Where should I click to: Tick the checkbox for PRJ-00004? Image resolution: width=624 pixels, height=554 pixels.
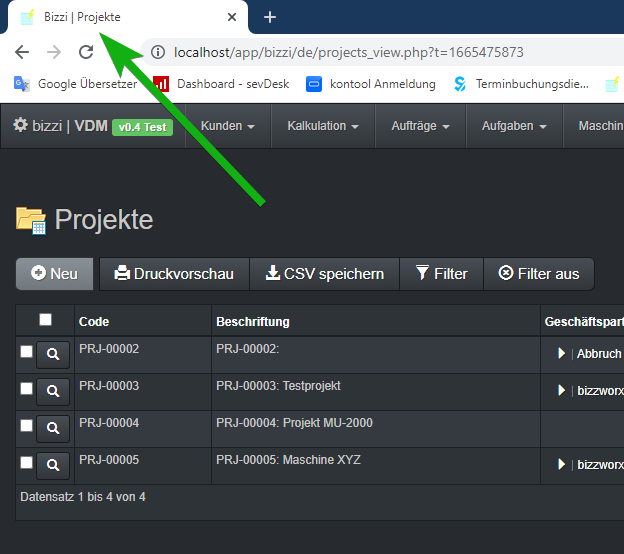[x=26, y=426]
